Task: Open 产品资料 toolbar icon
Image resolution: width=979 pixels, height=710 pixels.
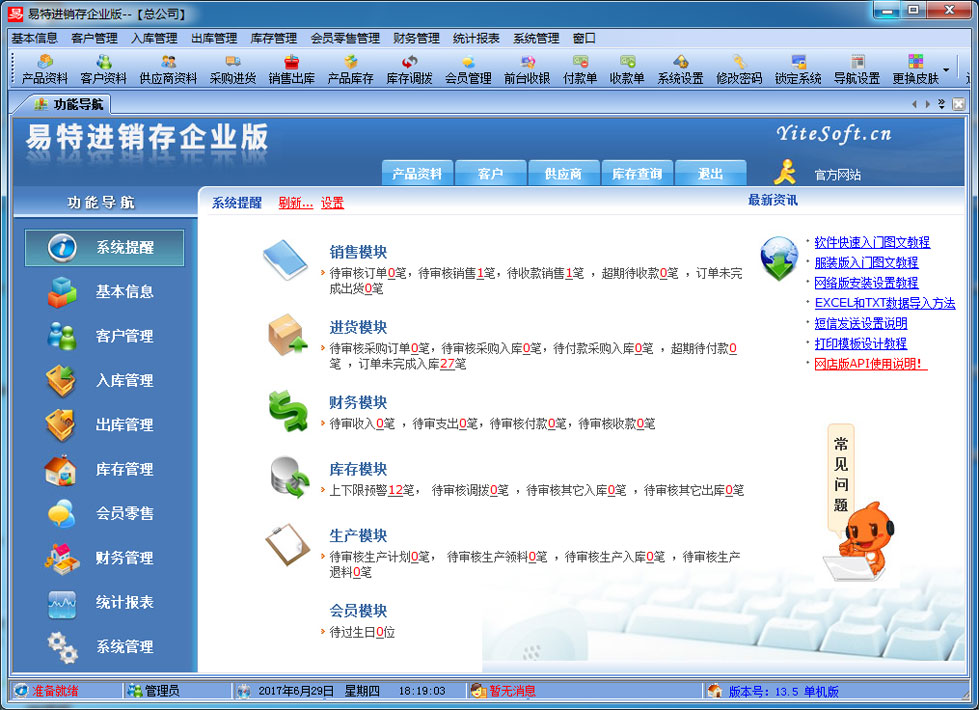Action: click(45, 69)
